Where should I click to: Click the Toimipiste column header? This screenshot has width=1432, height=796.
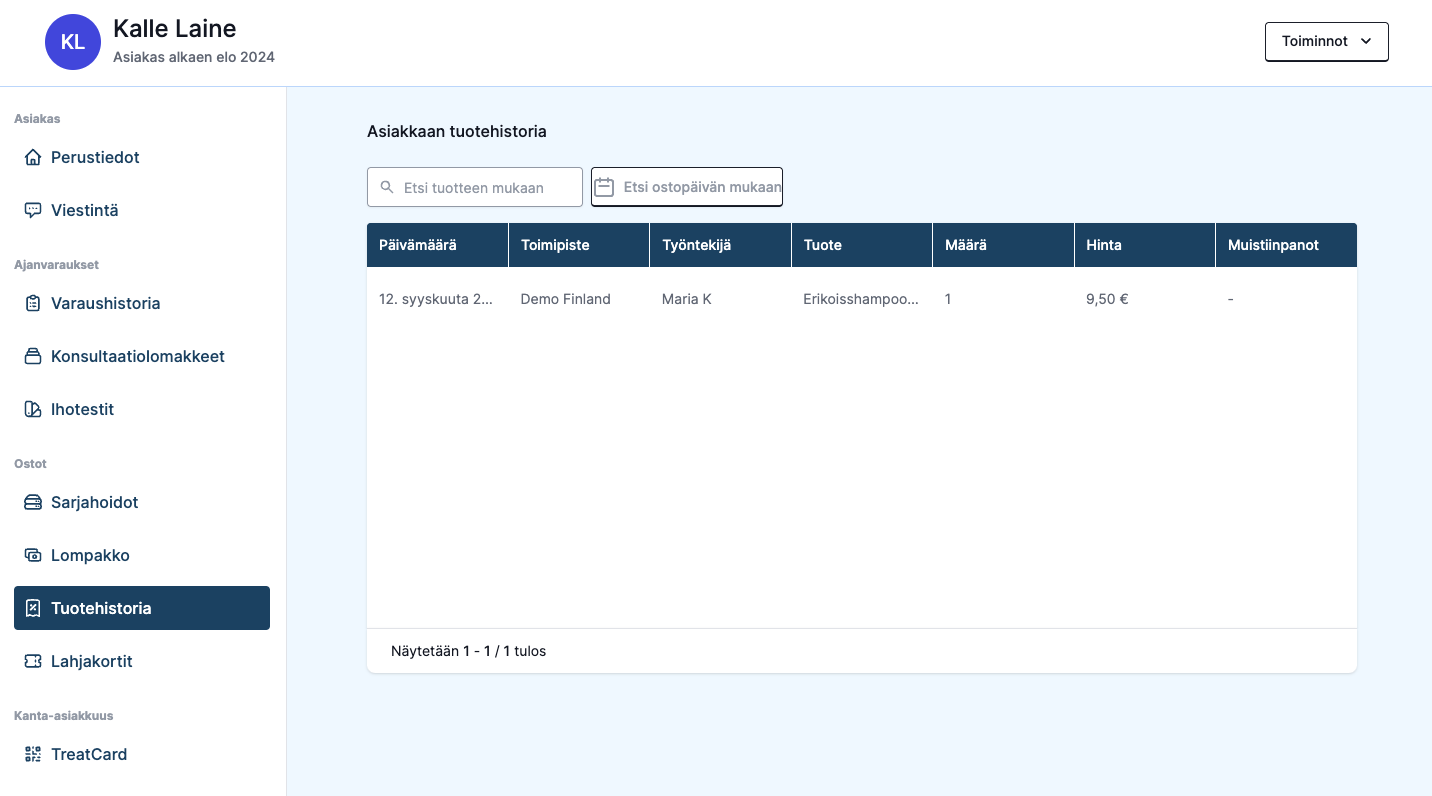click(579, 245)
